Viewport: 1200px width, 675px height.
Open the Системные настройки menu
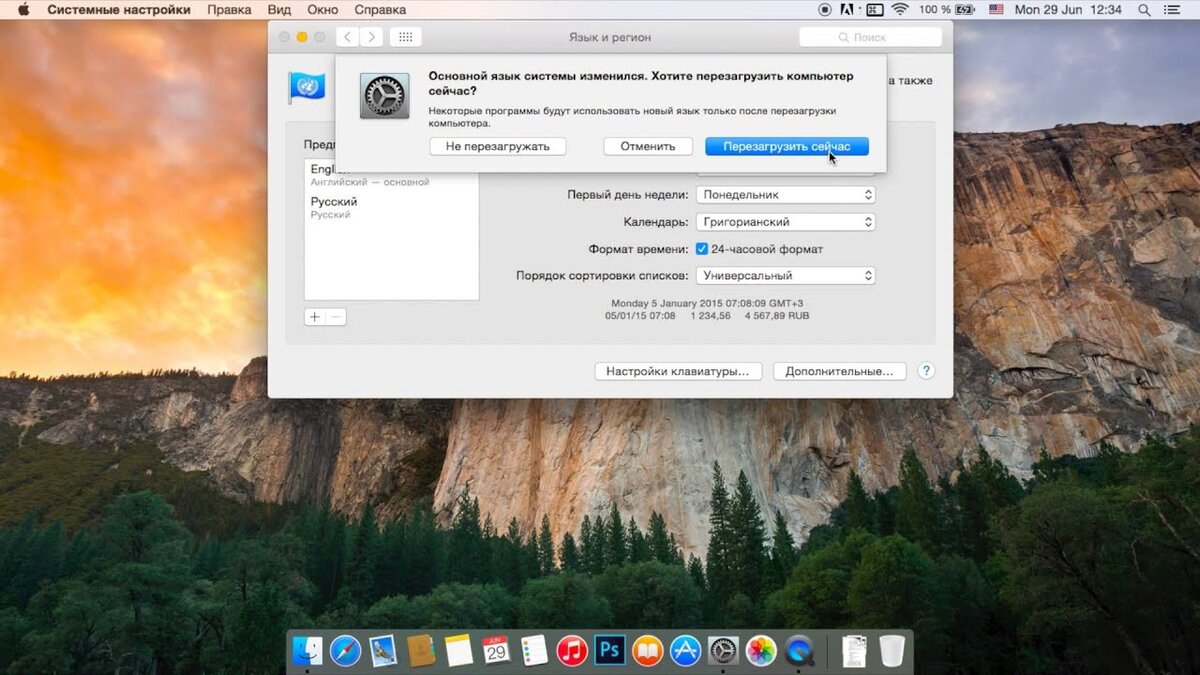tap(119, 10)
